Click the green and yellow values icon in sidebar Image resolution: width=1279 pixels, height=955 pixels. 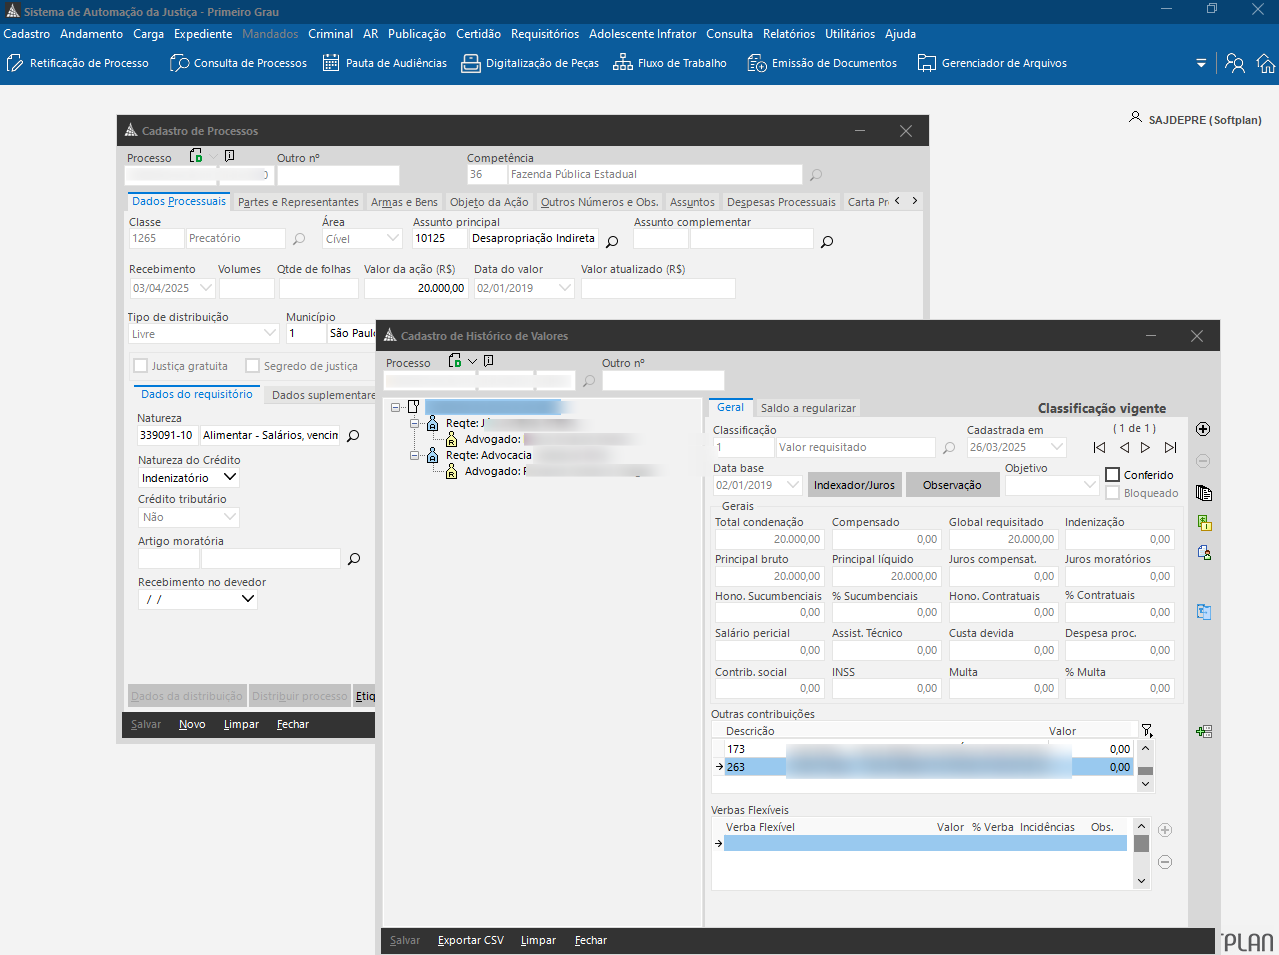pos(1204,523)
